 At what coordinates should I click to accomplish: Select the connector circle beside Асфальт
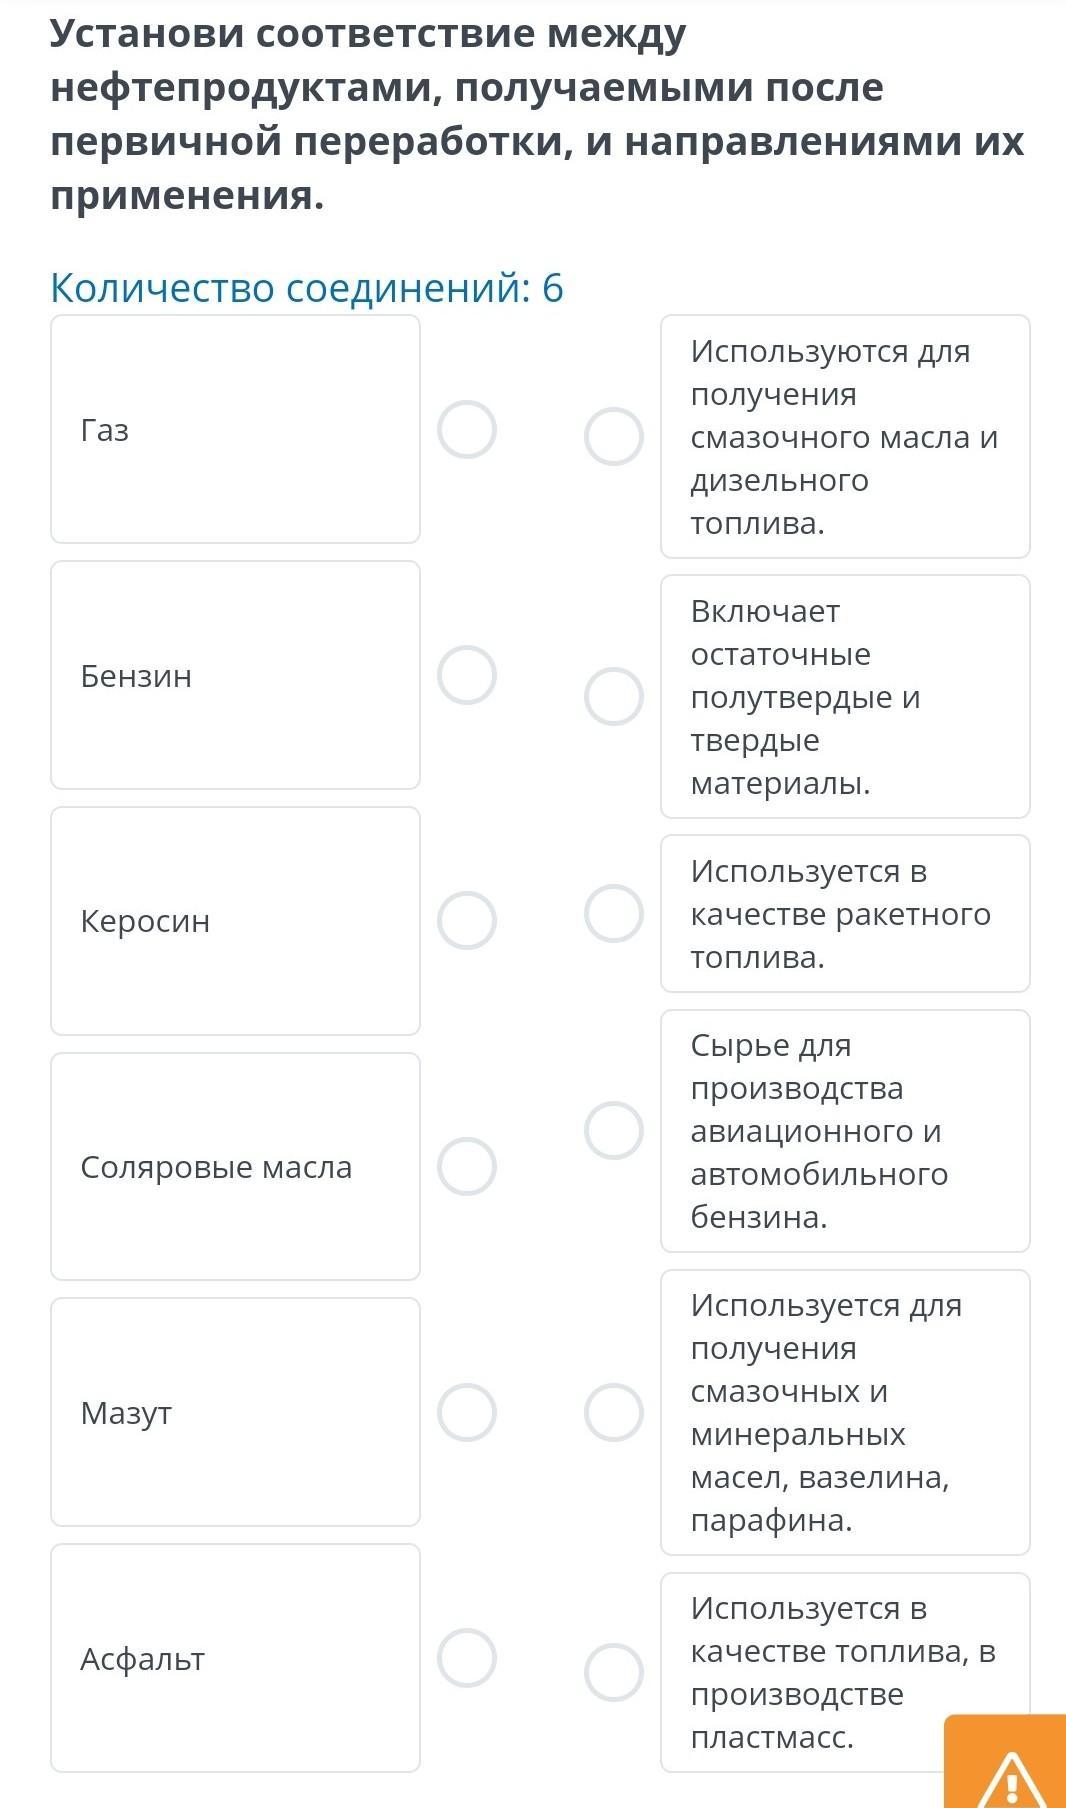click(467, 1658)
